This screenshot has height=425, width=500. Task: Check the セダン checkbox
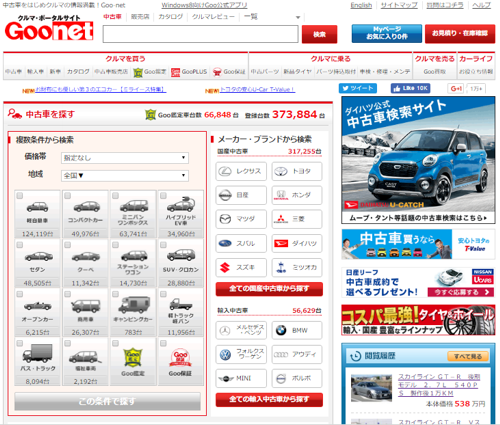coord(20,245)
